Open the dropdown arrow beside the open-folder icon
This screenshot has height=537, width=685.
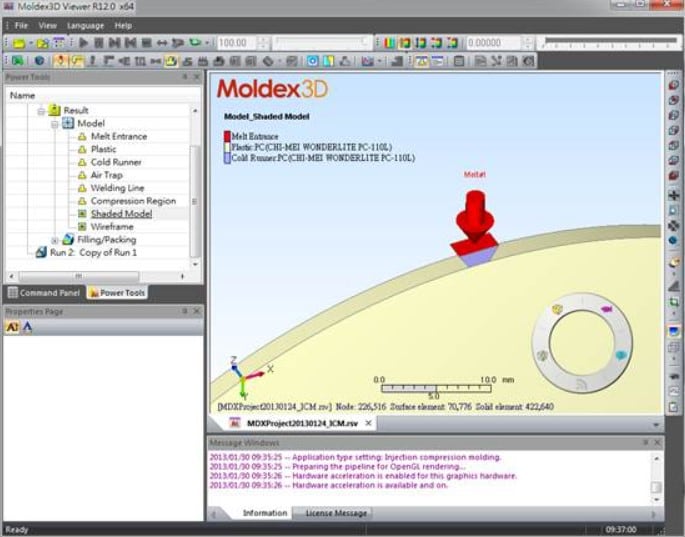[x=31, y=43]
